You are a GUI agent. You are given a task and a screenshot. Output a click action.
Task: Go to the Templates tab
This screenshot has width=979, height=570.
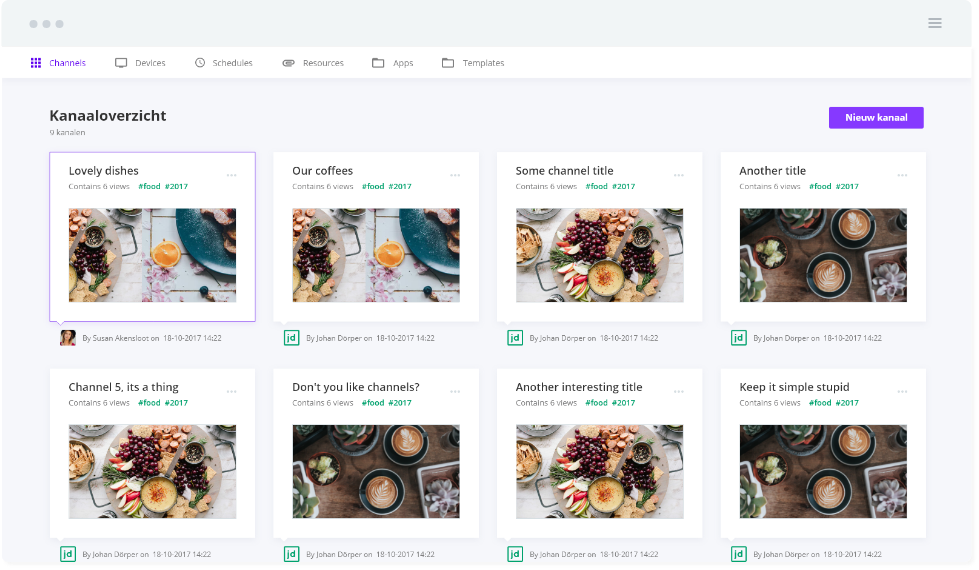(x=483, y=63)
